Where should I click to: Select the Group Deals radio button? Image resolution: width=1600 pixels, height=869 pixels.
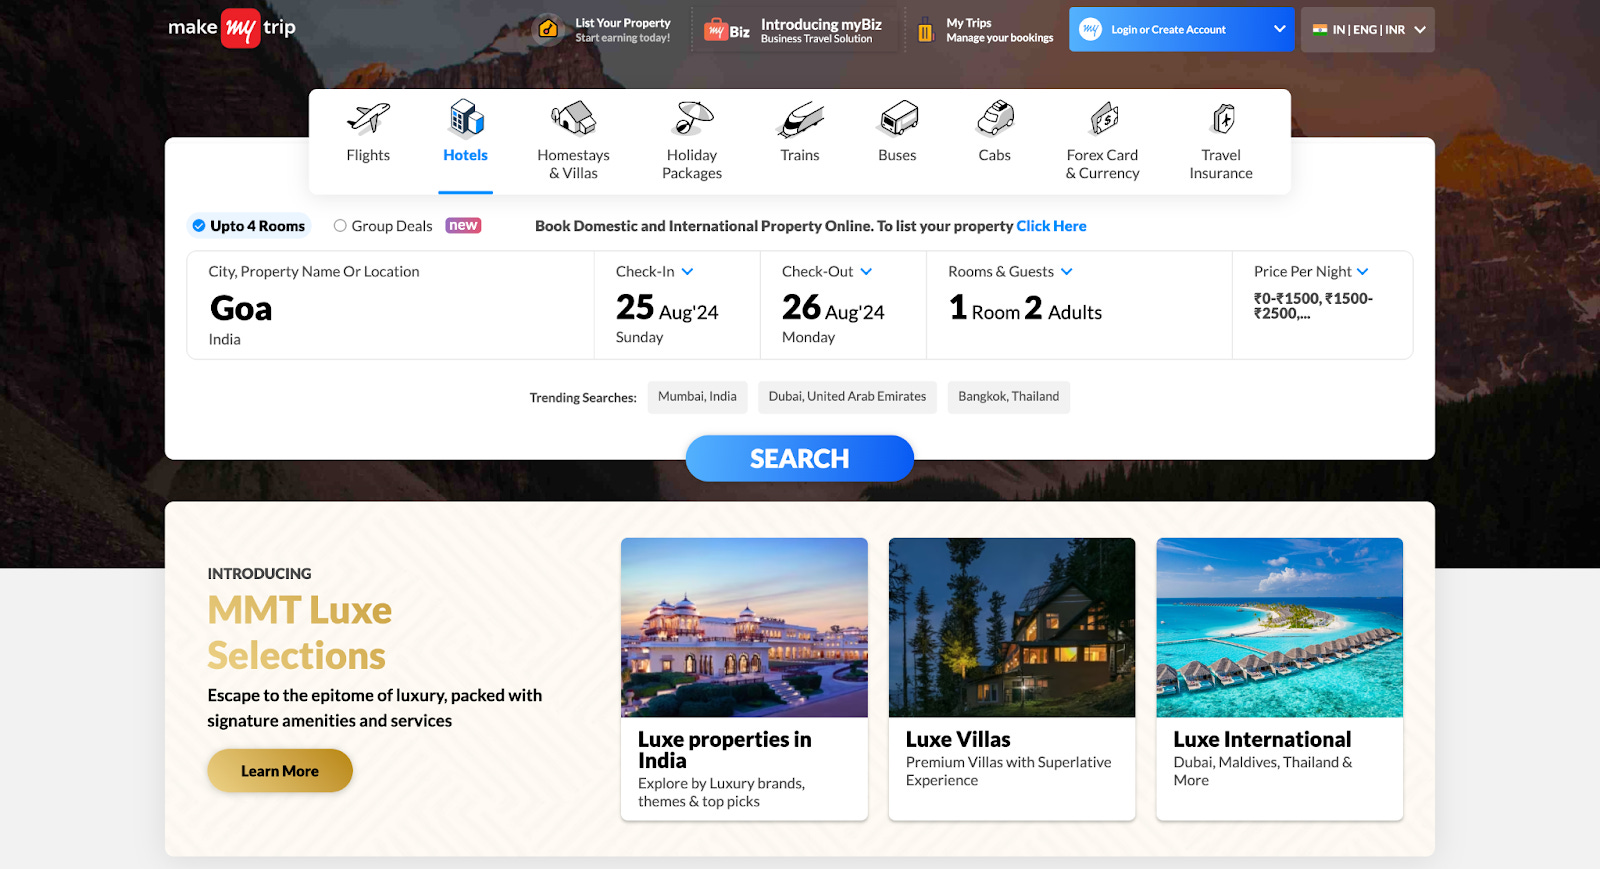click(x=340, y=226)
